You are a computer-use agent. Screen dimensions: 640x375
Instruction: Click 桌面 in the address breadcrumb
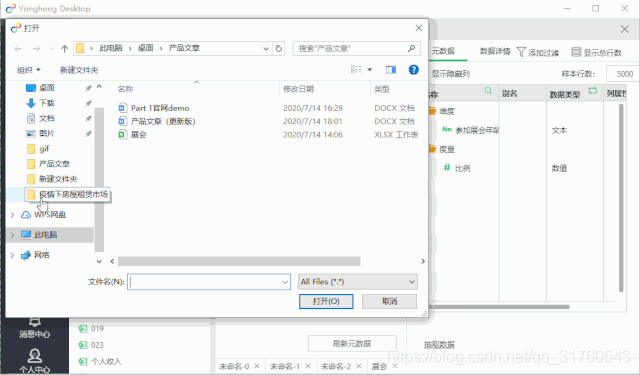tap(145, 48)
